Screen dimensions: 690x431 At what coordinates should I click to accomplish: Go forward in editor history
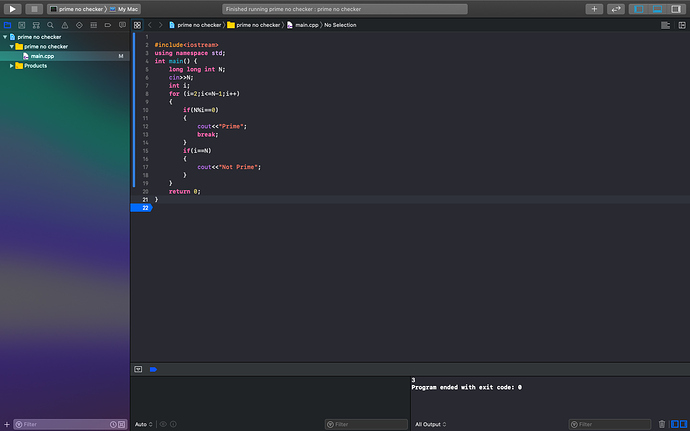click(161, 25)
